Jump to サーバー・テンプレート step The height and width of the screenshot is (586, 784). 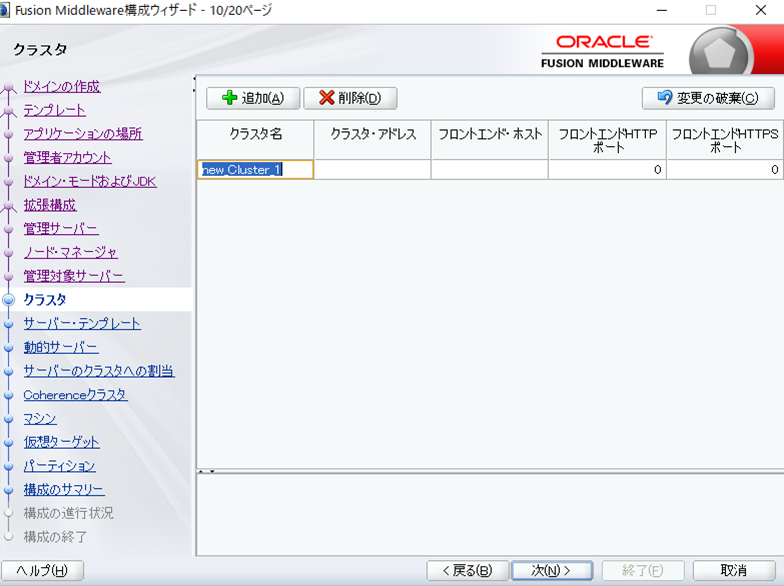click(x=82, y=324)
